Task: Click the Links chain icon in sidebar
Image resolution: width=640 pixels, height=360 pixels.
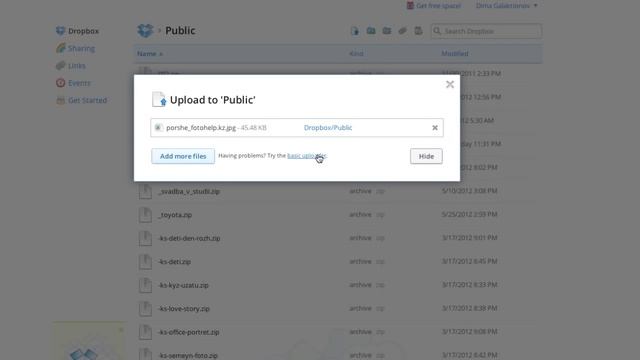Action: click(x=60, y=65)
